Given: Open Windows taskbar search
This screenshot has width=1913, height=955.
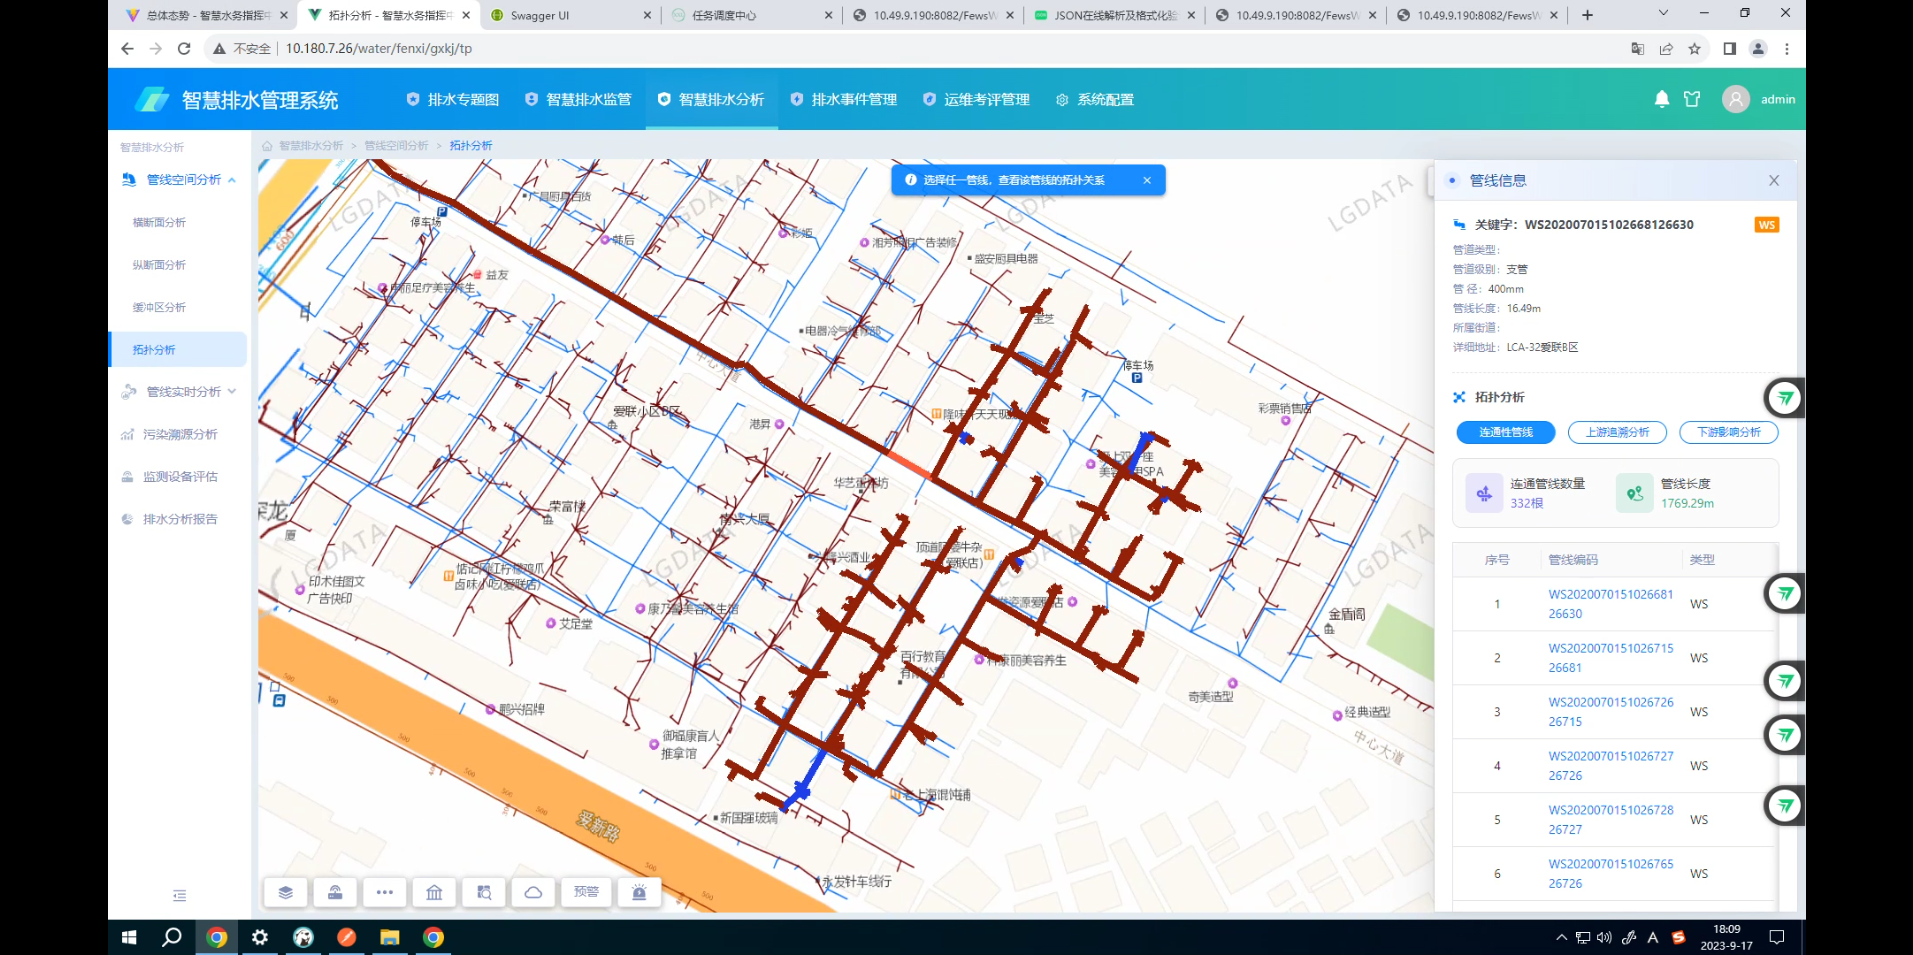Looking at the screenshot, I should tap(172, 937).
